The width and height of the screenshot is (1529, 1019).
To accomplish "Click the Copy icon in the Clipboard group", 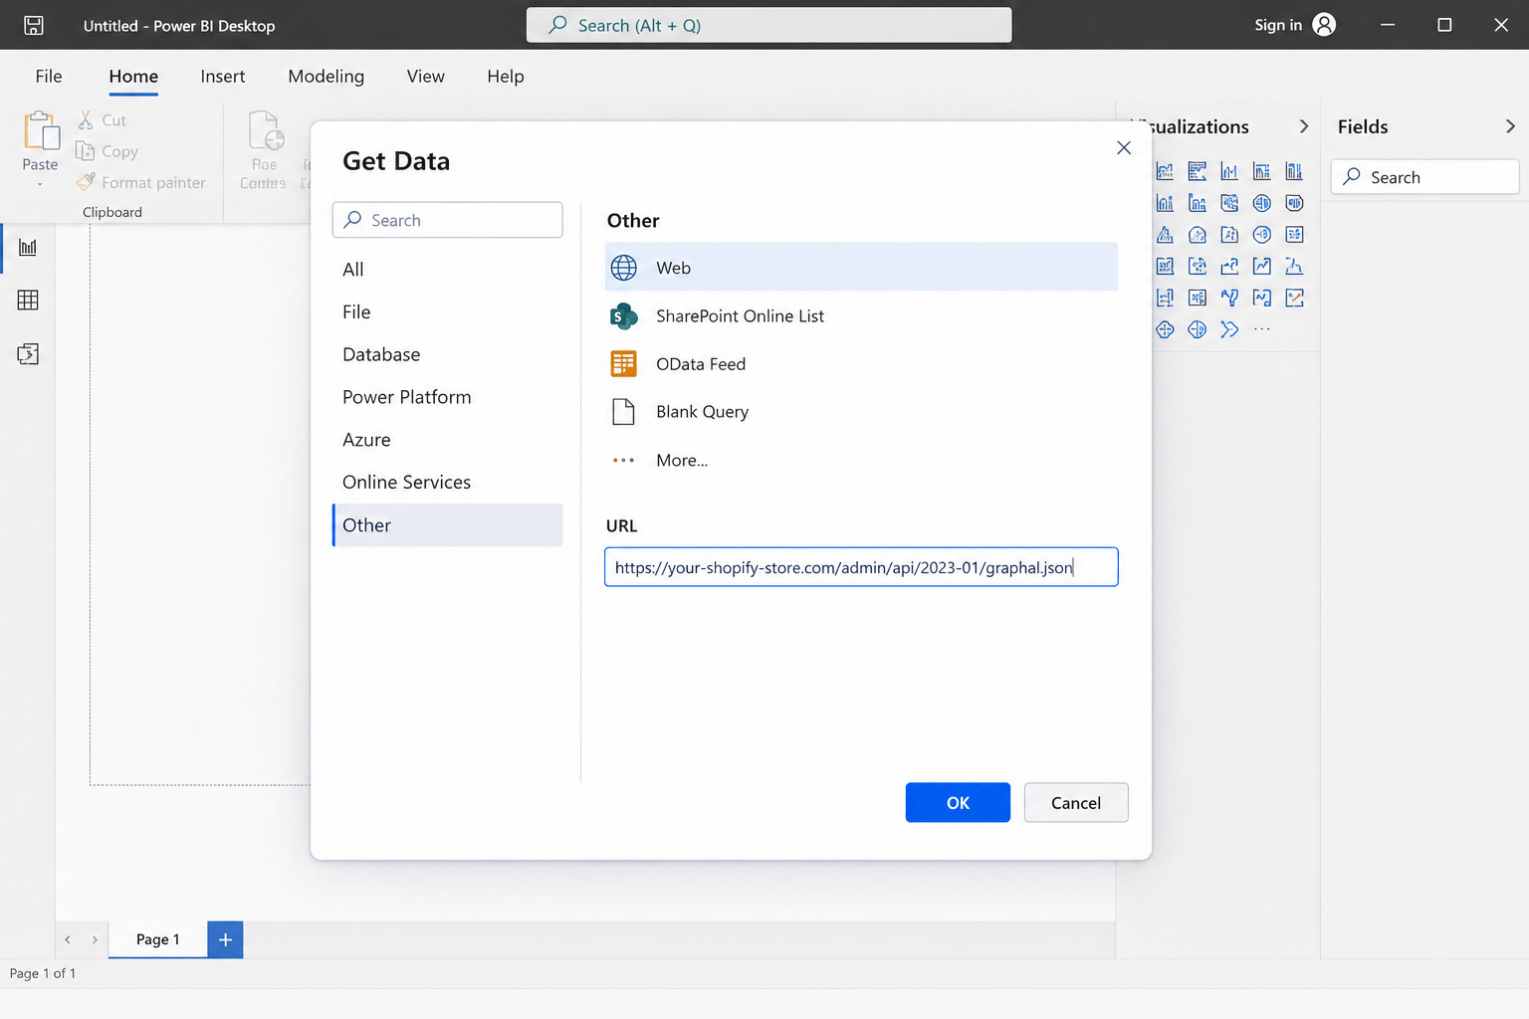I will 86,151.
